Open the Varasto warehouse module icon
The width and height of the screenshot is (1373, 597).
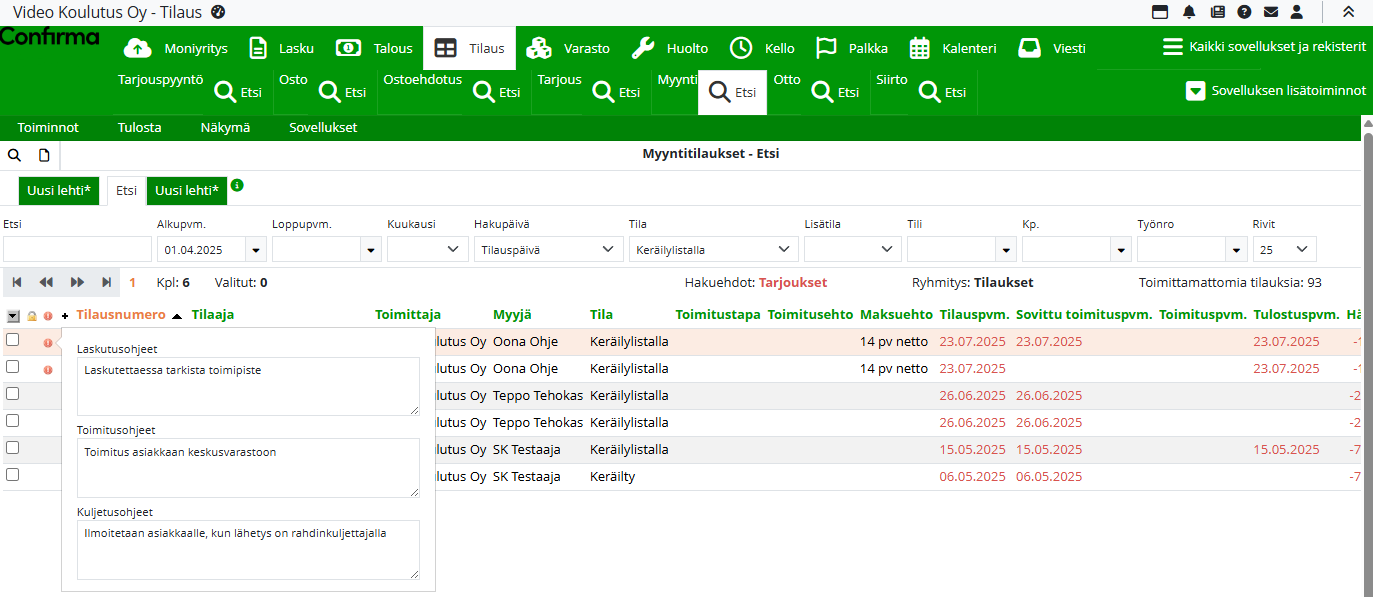pyautogui.click(x=540, y=48)
